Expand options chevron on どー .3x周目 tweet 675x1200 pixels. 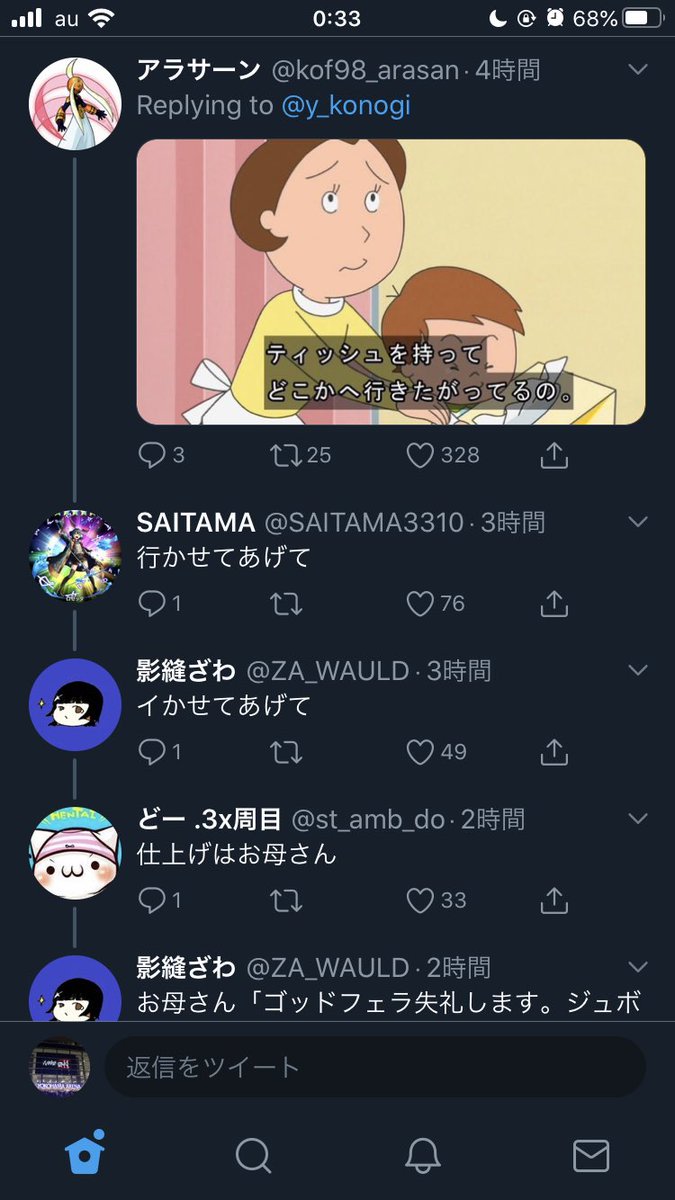pos(637,819)
